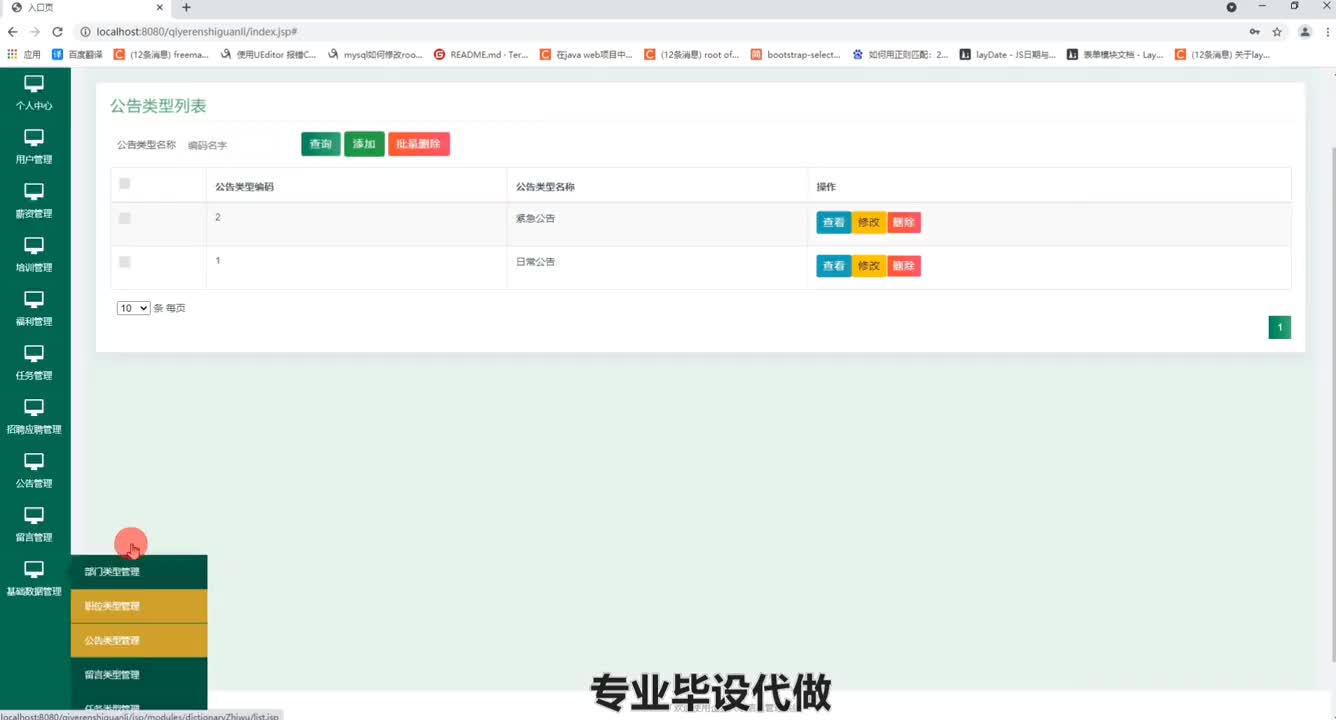1336x720 pixels.
Task: Open 公告管理 in the sidebar
Action: (x=34, y=470)
